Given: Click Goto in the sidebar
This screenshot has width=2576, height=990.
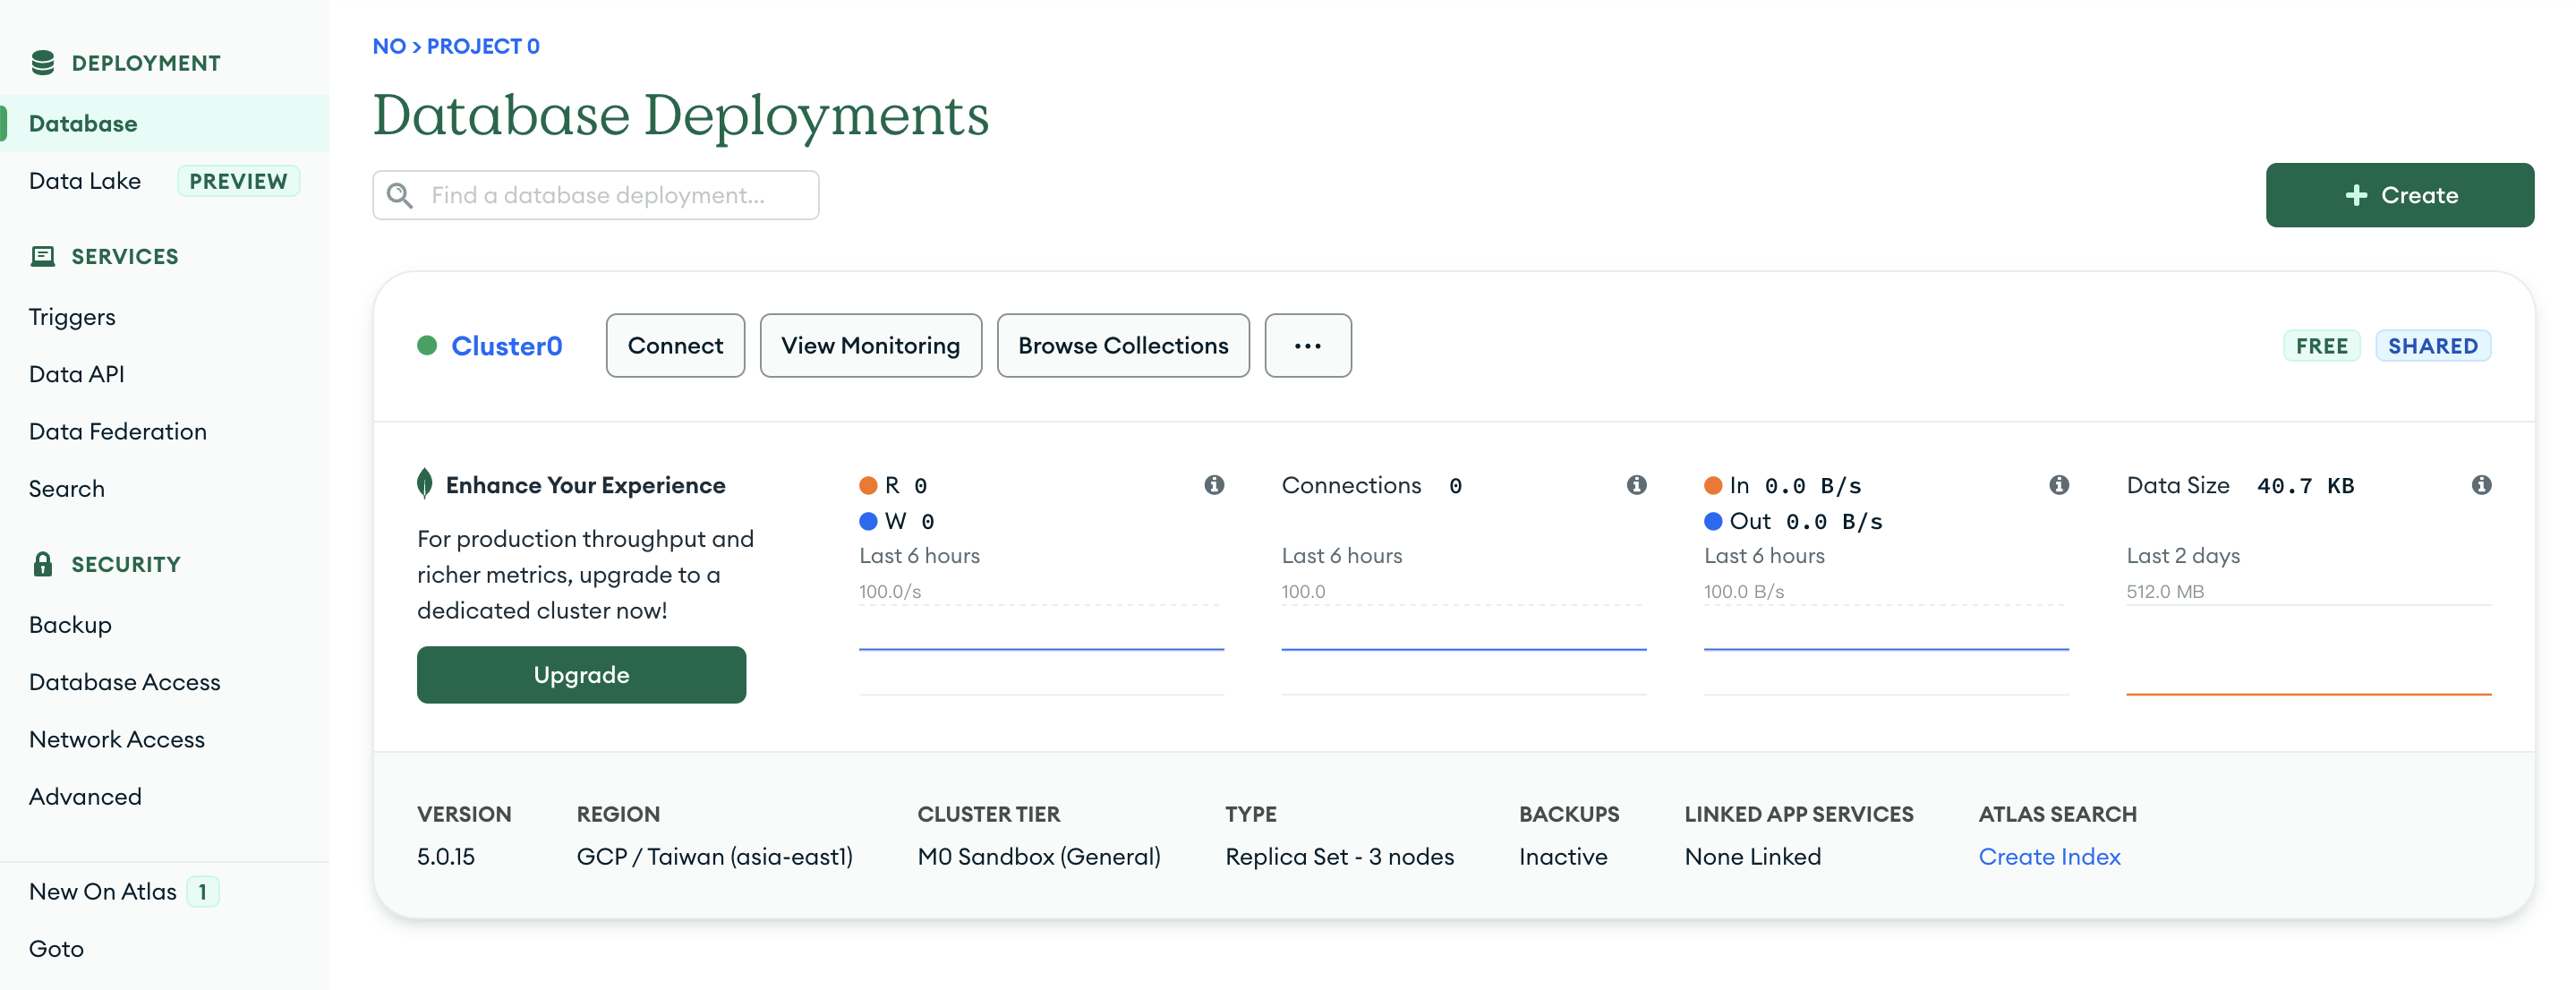Looking at the screenshot, I should (x=56, y=949).
